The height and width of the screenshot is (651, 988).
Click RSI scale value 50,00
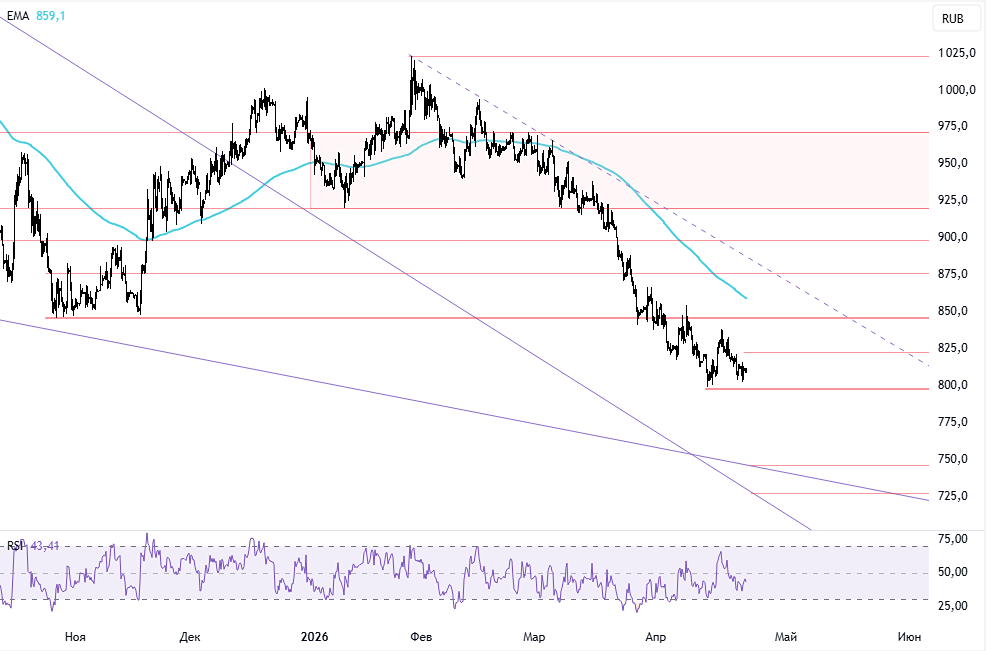(953, 572)
